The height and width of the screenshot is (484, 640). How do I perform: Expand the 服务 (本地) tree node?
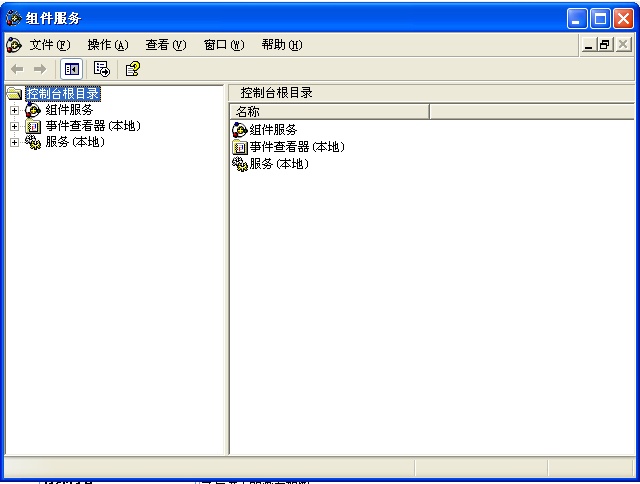click(x=14, y=142)
